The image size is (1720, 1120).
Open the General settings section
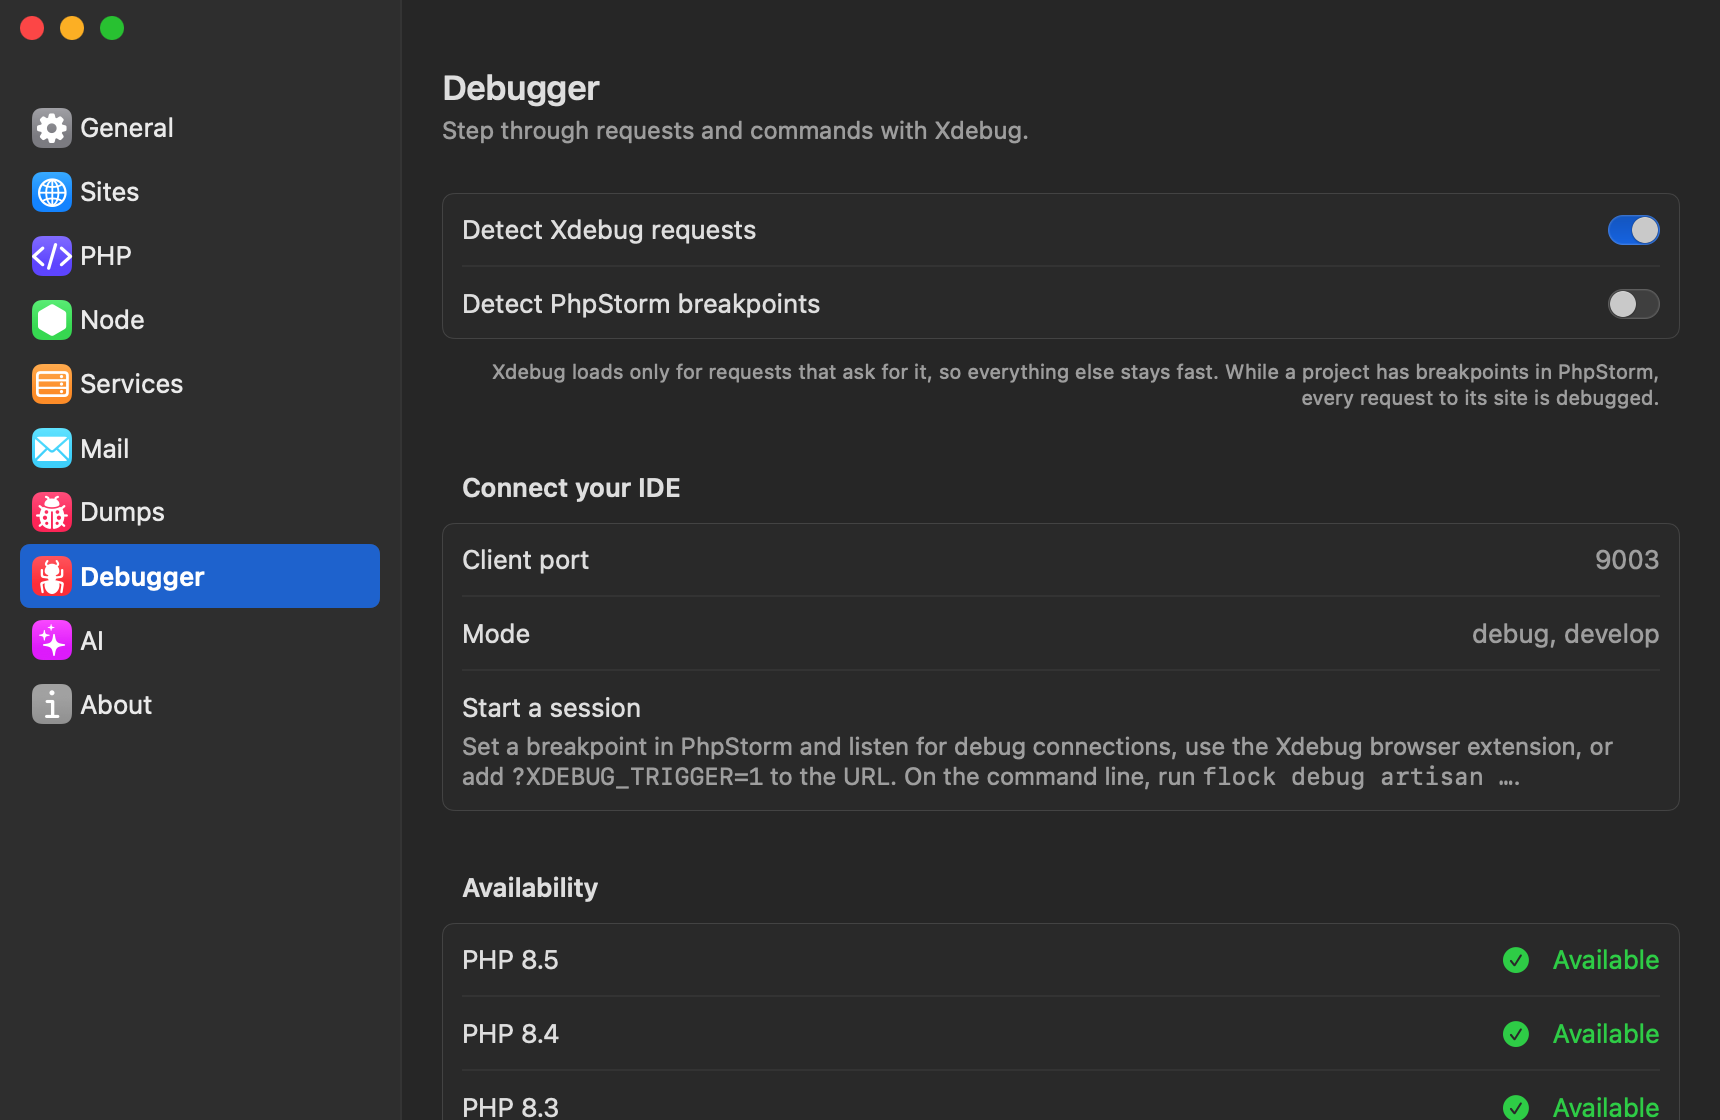pyautogui.click(x=200, y=128)
